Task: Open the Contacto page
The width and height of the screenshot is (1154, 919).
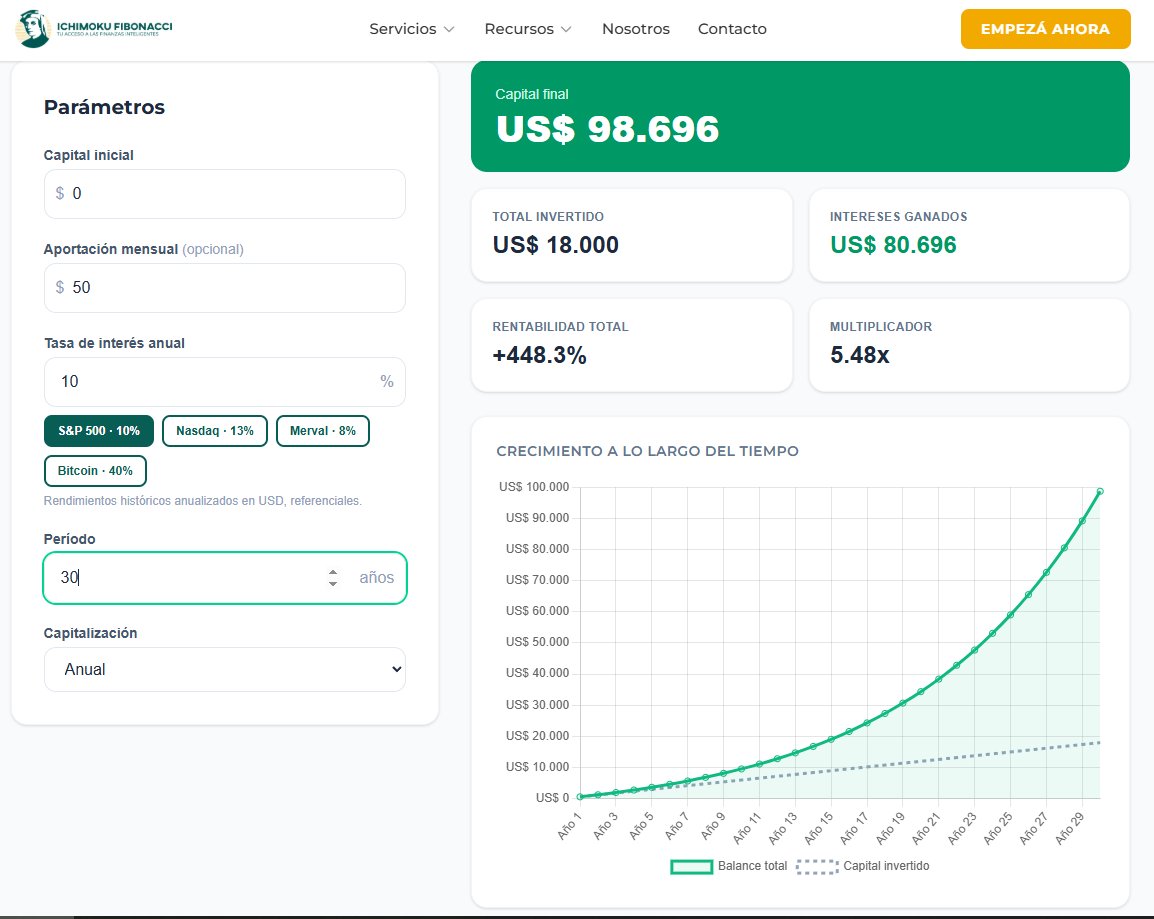Action: click(x=732, y=29)
